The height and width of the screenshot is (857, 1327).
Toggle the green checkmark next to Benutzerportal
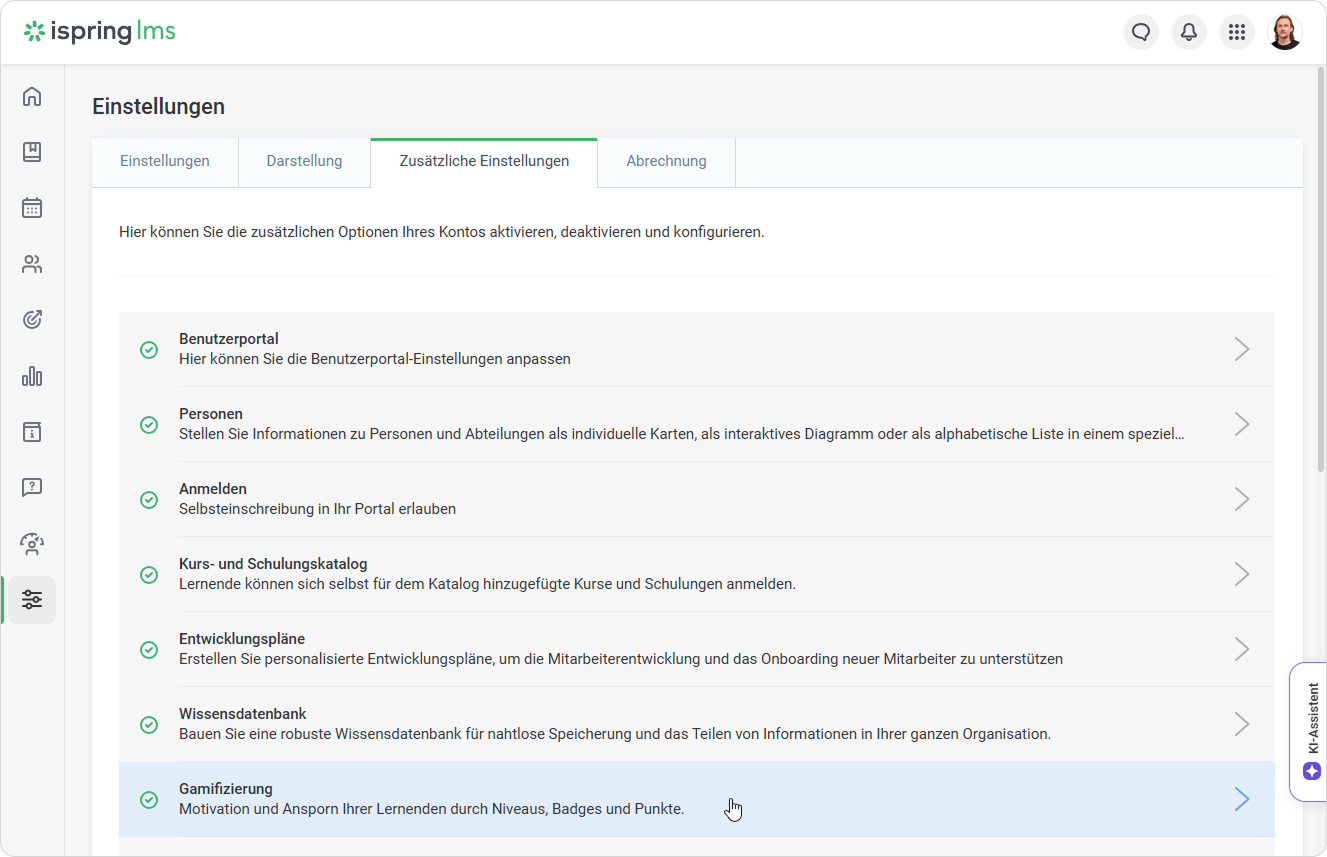(149, 350)
